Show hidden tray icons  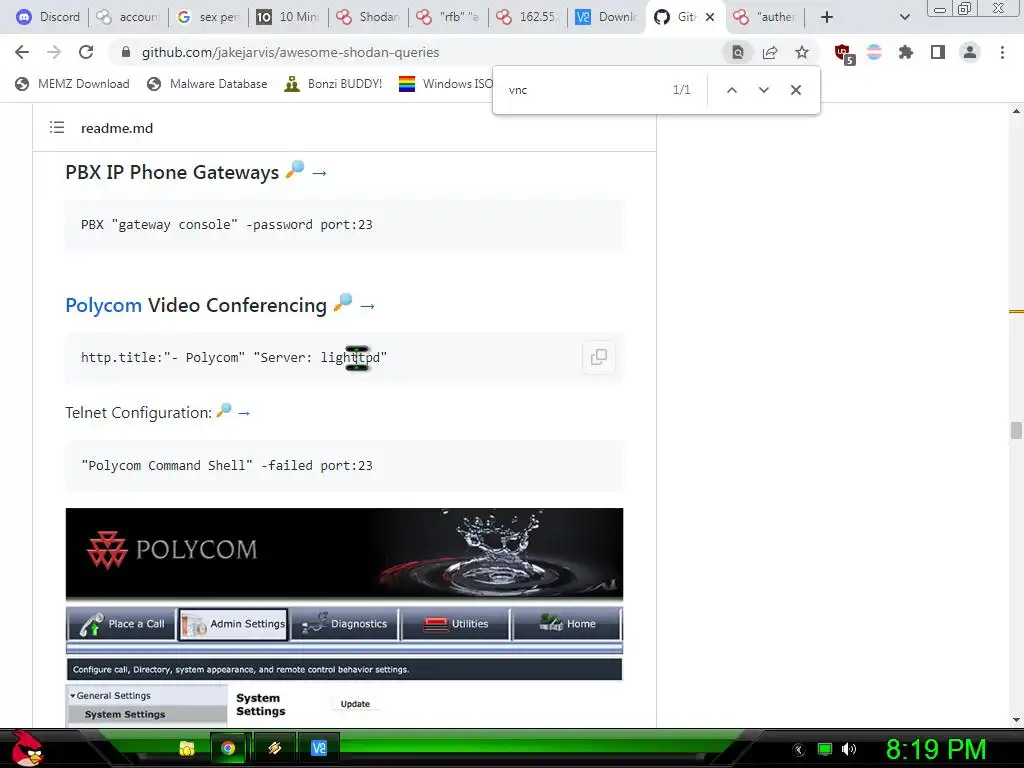798,750
